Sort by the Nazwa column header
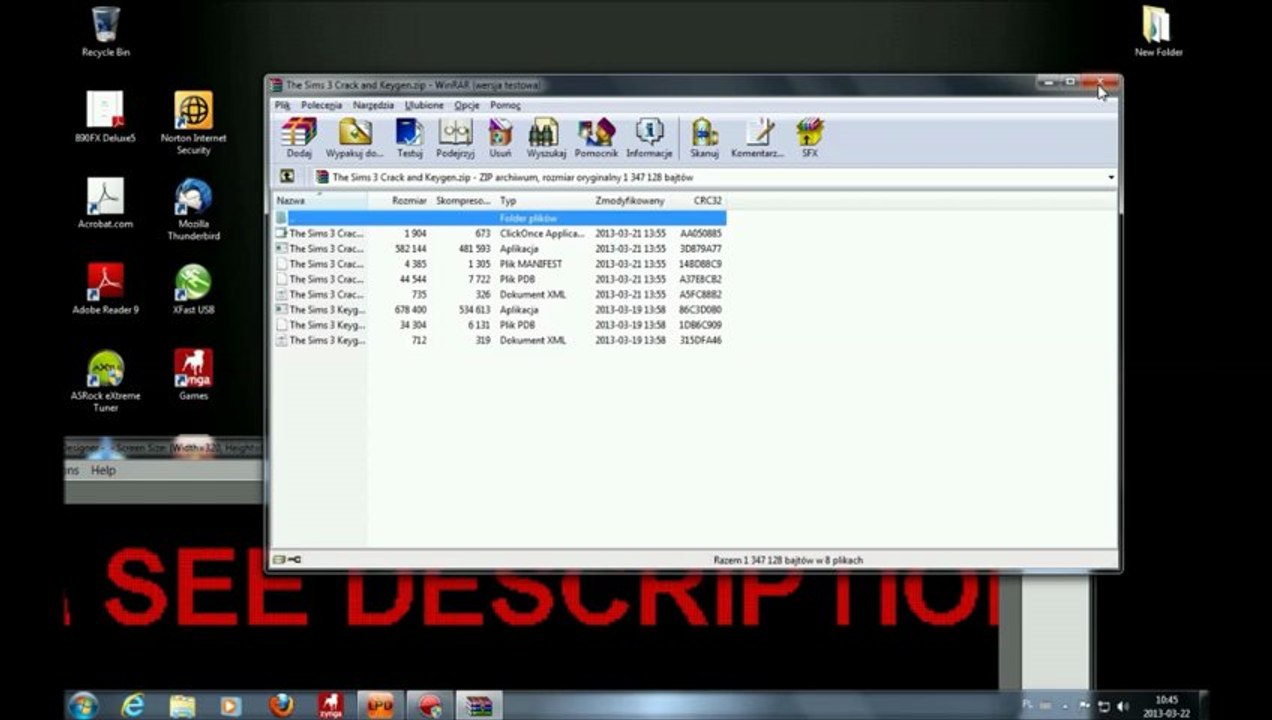The image size is (1272, 720). (319, 201)
